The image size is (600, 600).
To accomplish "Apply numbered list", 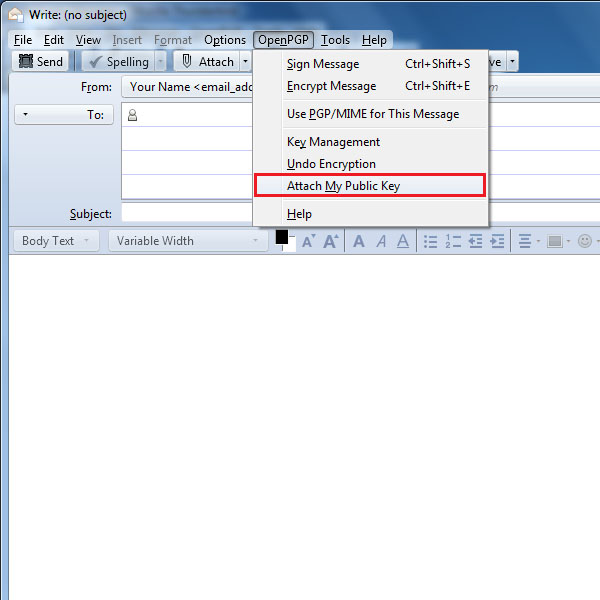I will coord(453,241).
